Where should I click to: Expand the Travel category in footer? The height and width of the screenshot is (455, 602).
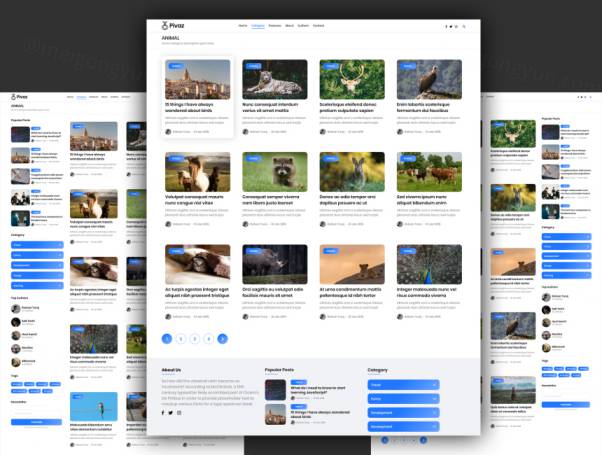pyautogui.click(x=403, y=384)
